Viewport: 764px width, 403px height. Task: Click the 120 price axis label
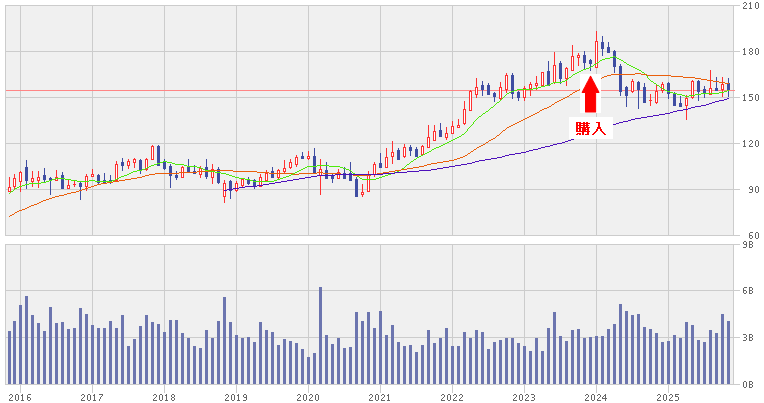pyautogui.click(x=748, y=144)
